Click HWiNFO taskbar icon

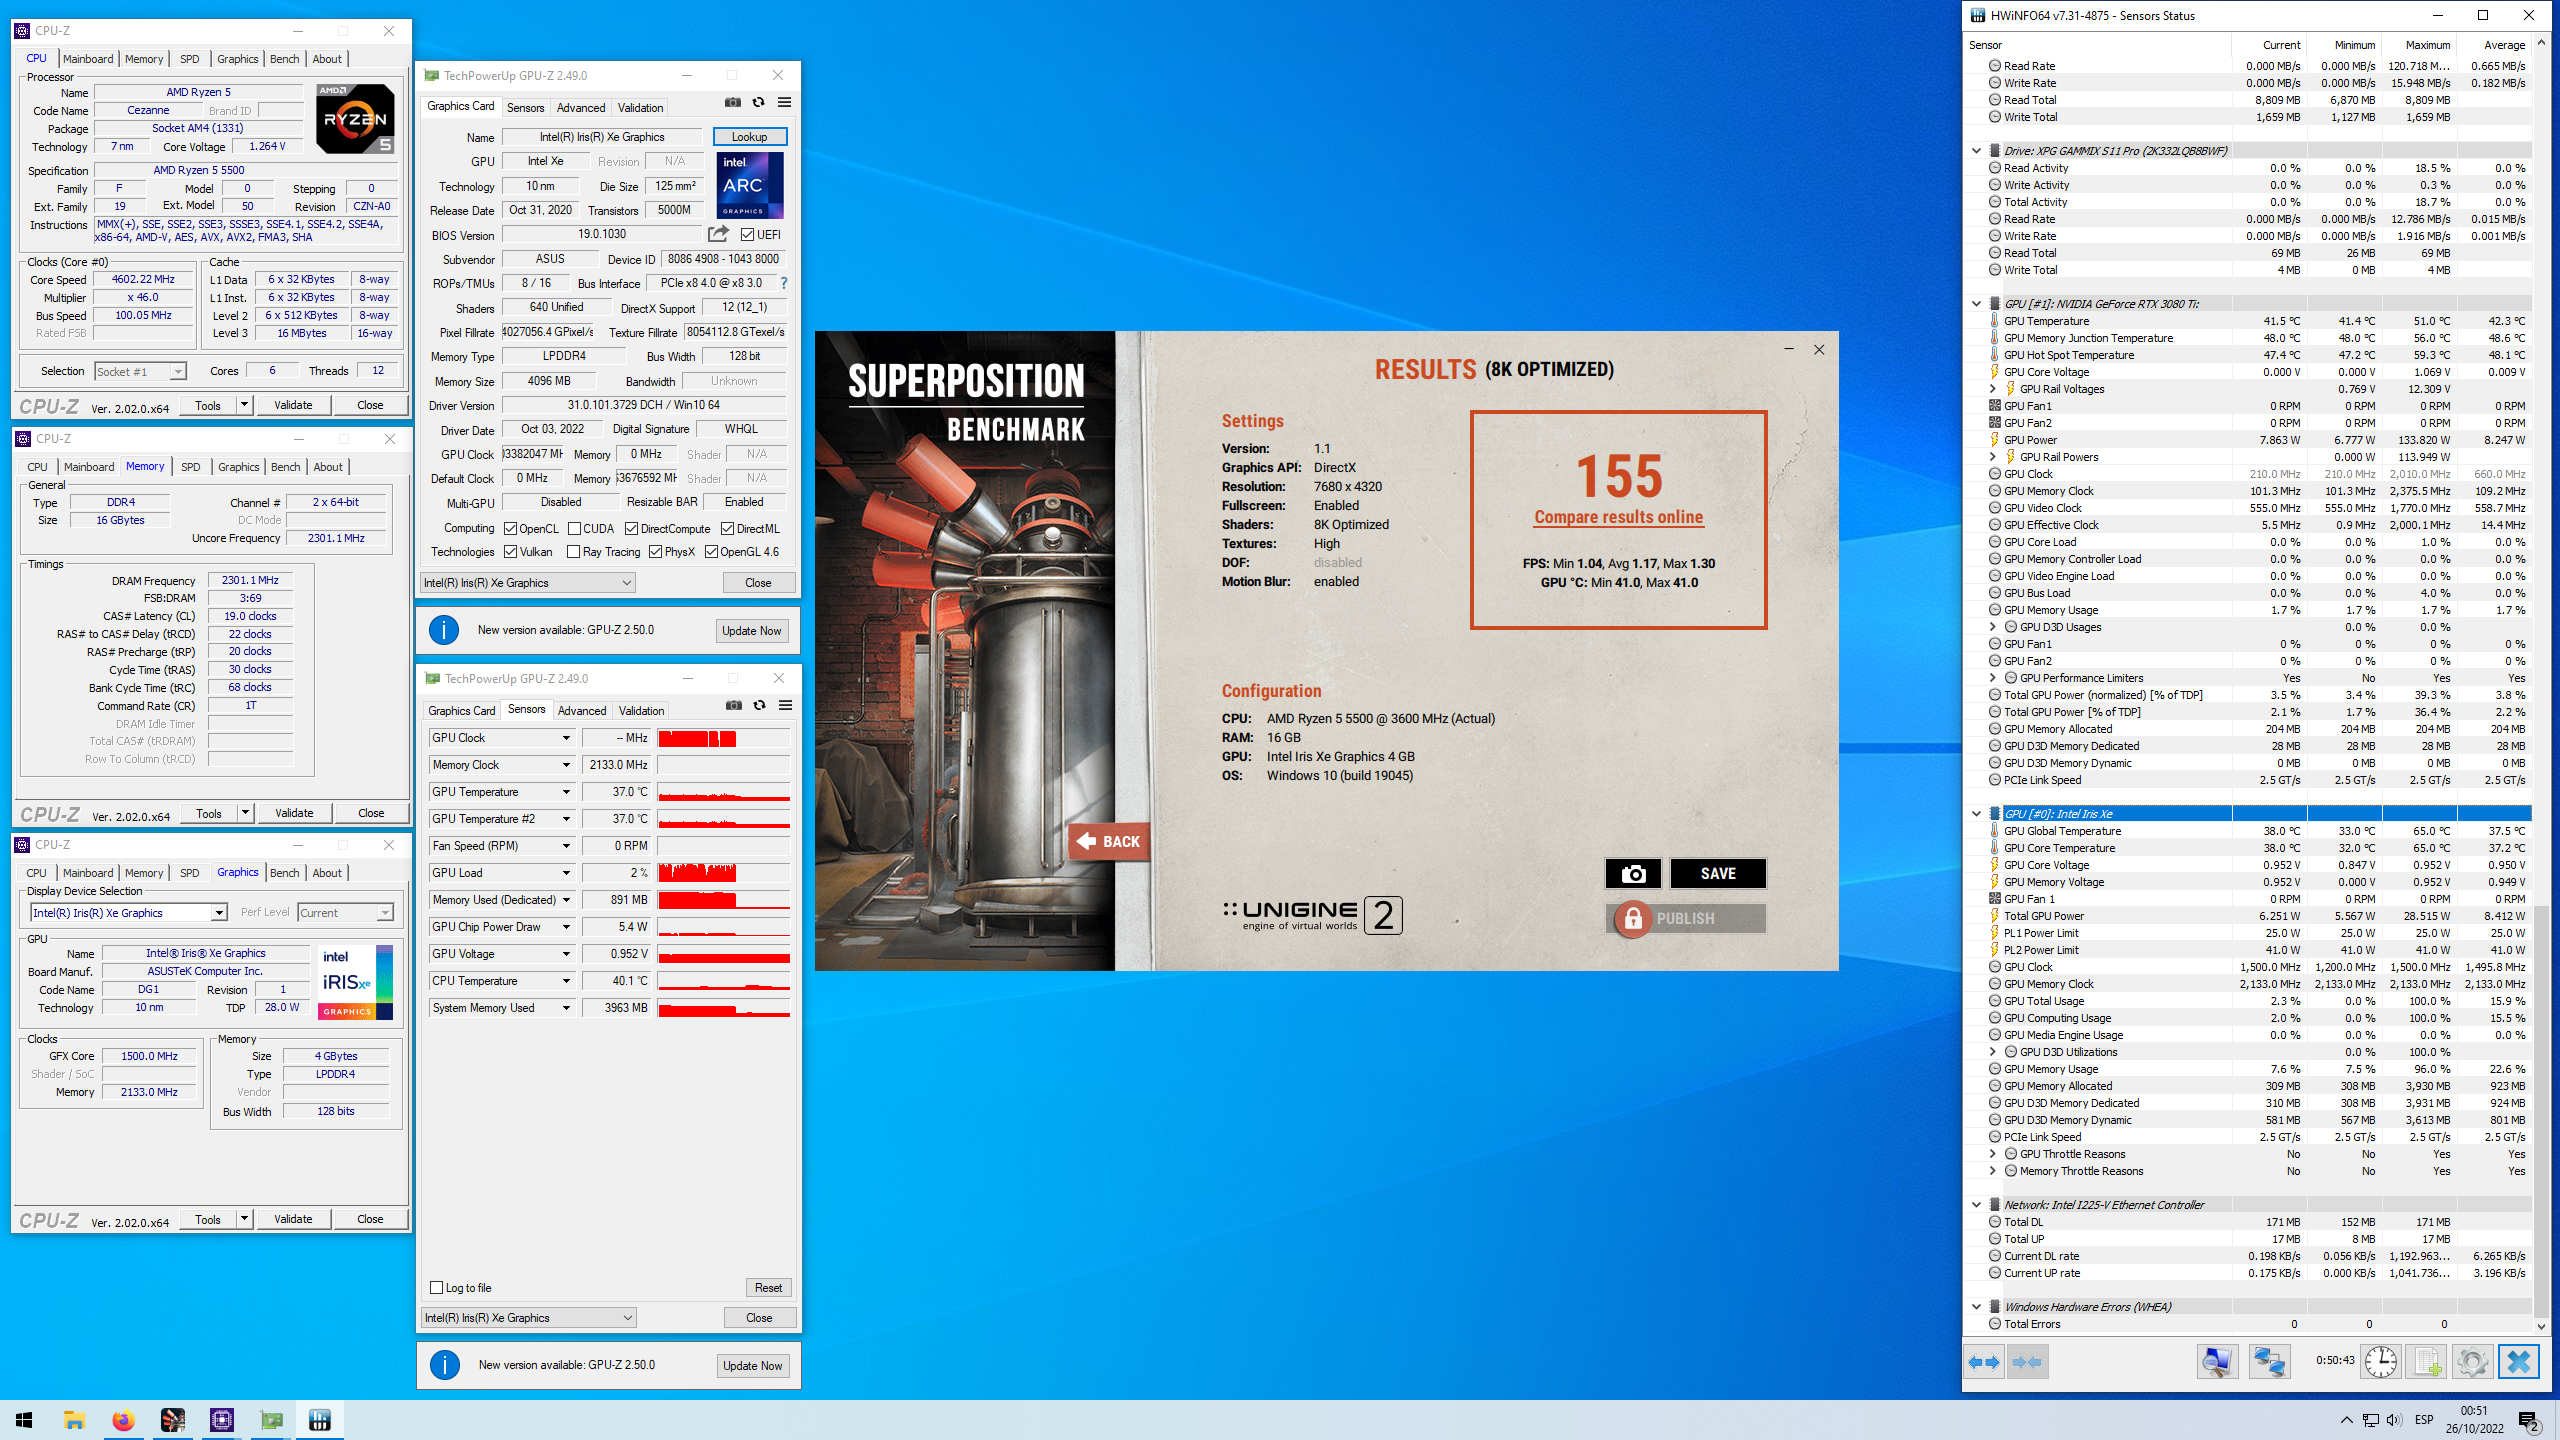[x=320, y=1420]
